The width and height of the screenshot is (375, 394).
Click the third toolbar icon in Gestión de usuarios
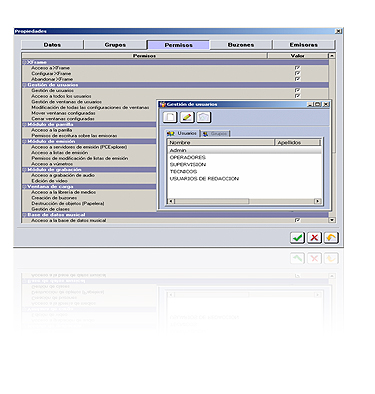[x=204, y=117]
